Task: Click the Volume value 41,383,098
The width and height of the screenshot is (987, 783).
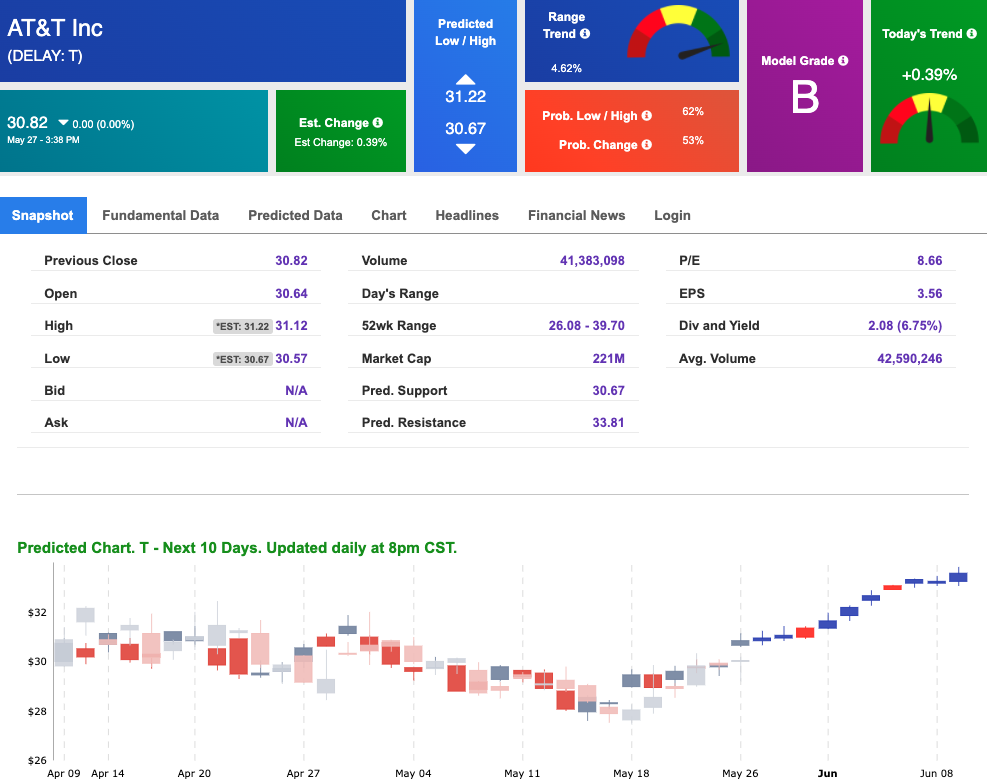Action: tap(592, 261)
